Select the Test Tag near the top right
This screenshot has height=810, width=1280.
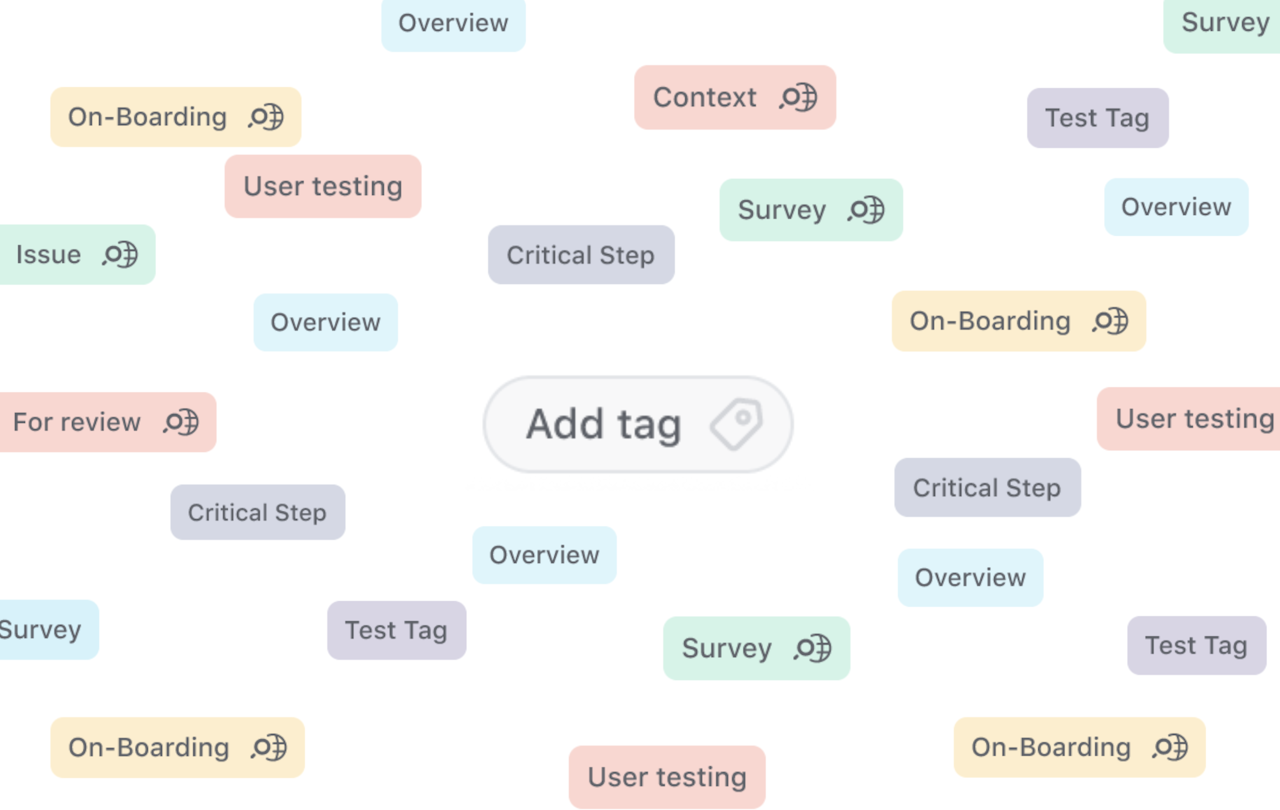pyautogui.click(x=1097, y=118)
